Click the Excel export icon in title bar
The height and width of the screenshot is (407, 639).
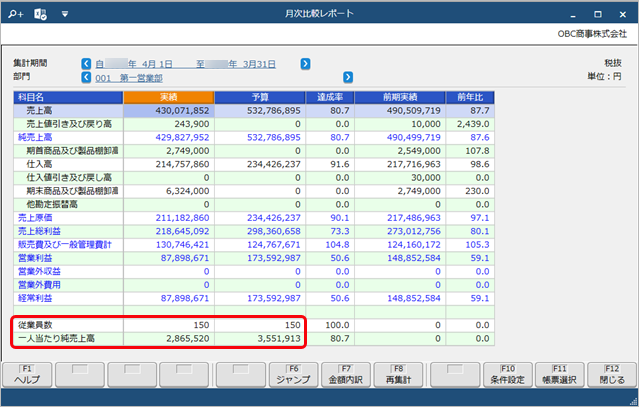tap(40, 14)
